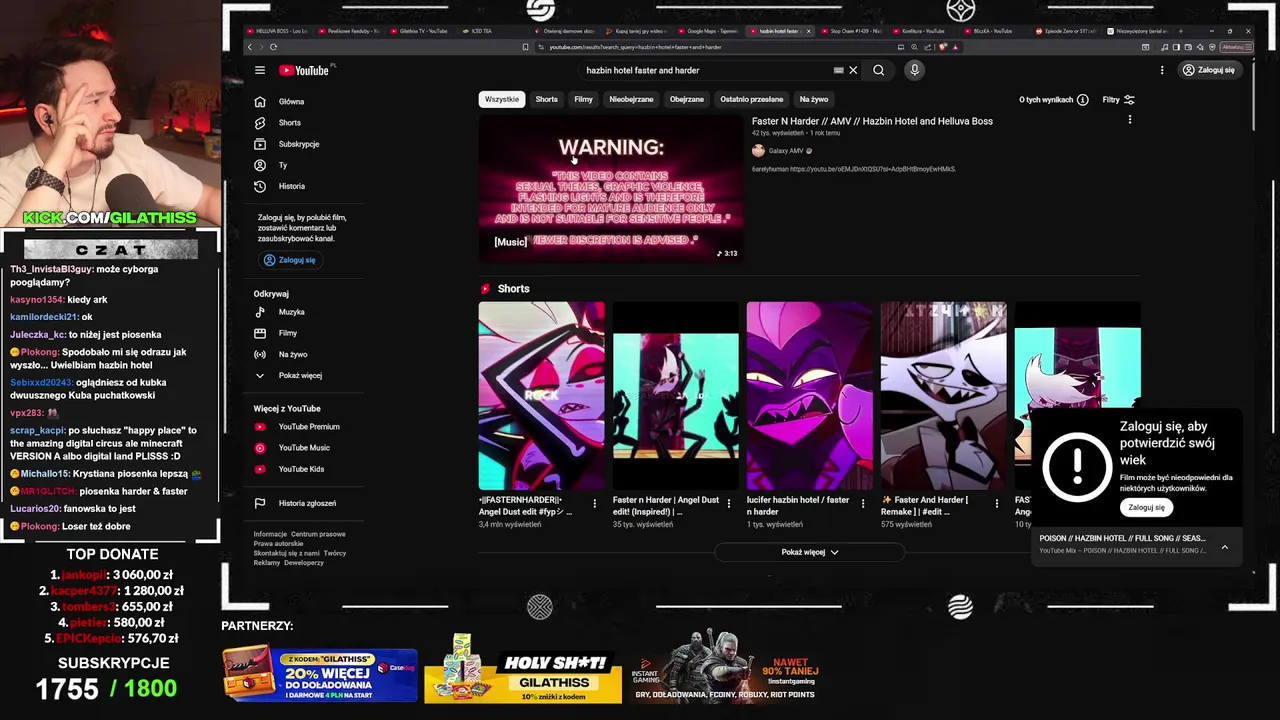Open options for Faster And Harder Remake short

pos(997,504)
